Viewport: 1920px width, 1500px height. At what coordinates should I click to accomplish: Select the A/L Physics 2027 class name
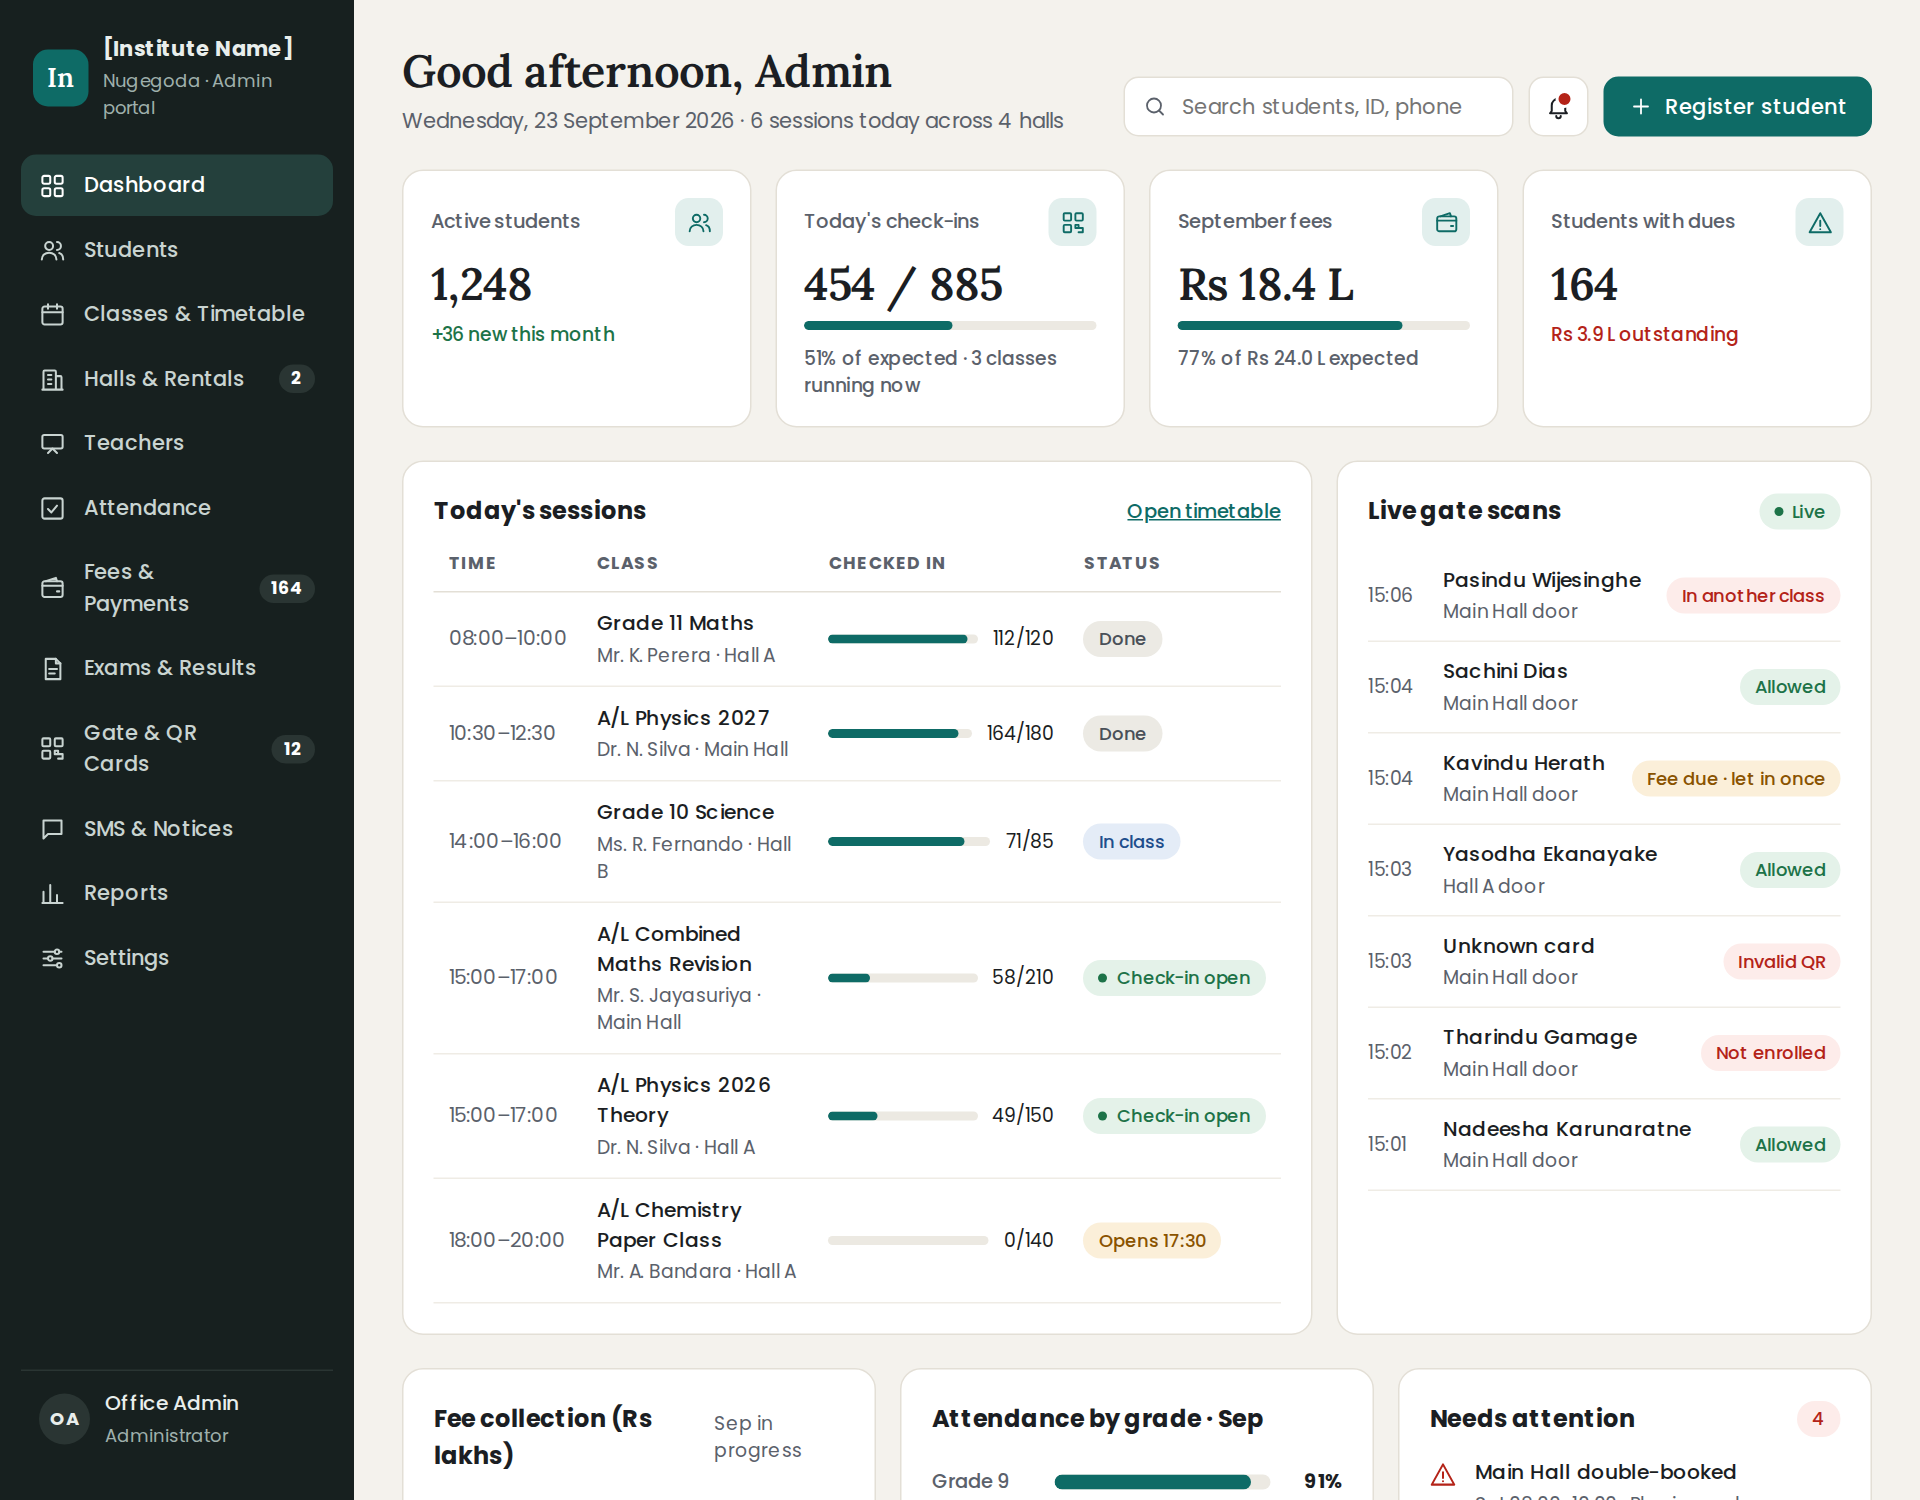[x=683, y=718]
